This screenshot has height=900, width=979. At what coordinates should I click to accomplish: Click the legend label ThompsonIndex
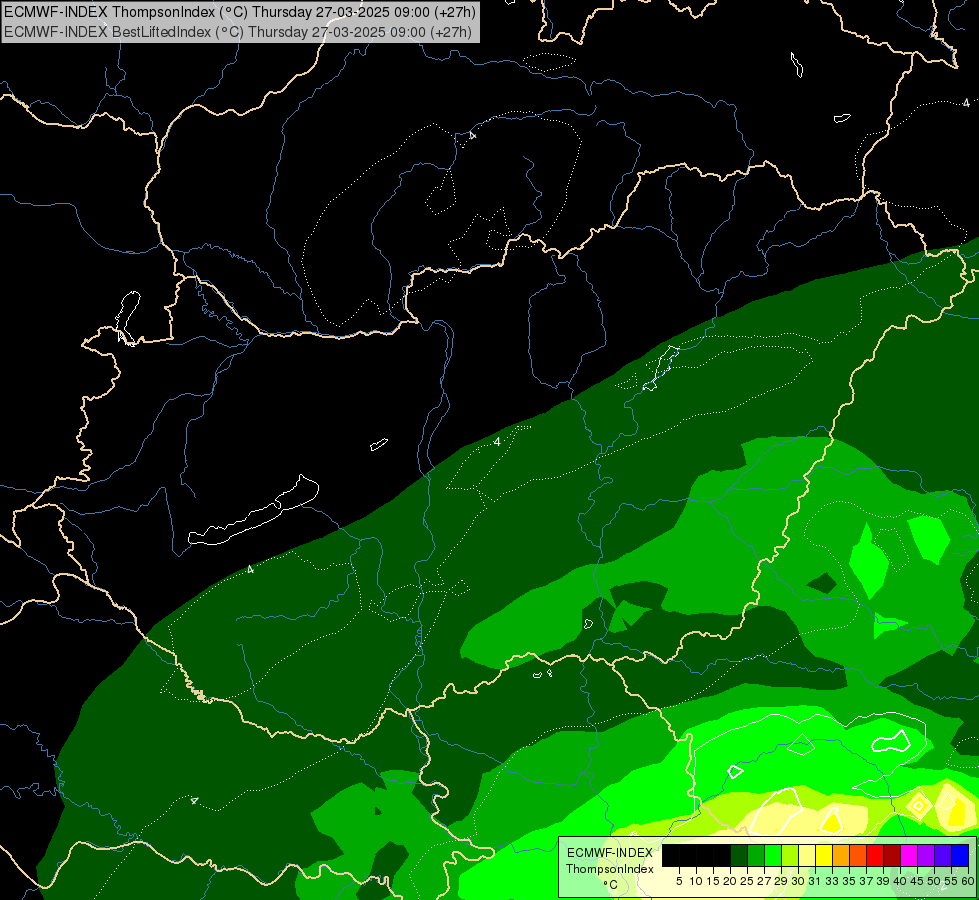(x=609, y=869)
